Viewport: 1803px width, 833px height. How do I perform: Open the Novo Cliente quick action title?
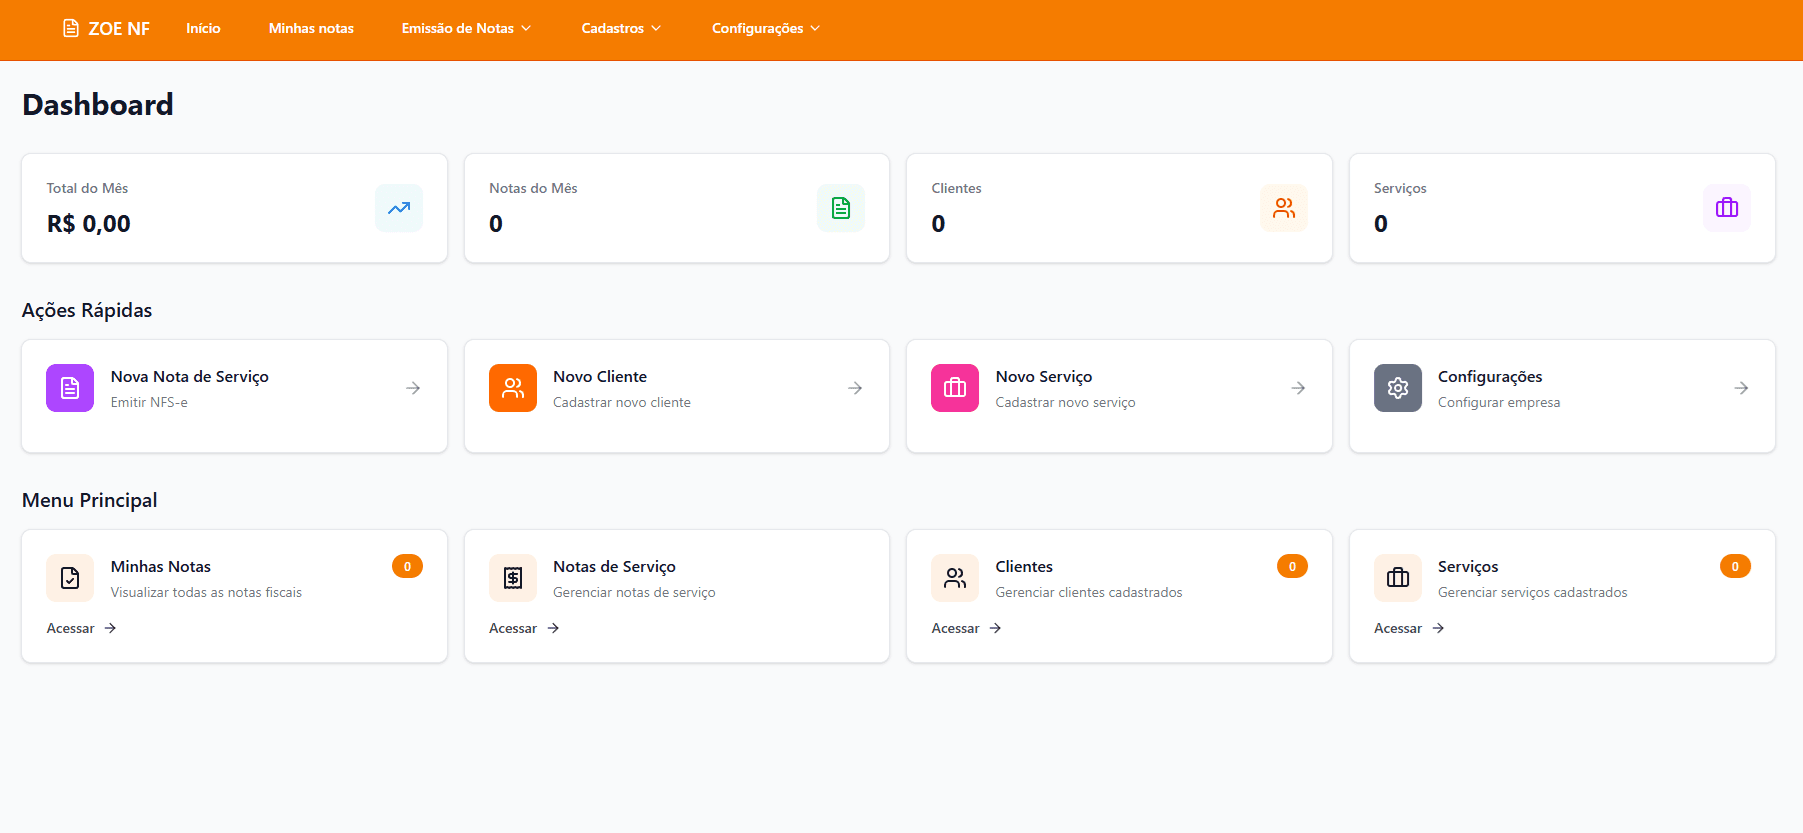(x=600, y=377)
